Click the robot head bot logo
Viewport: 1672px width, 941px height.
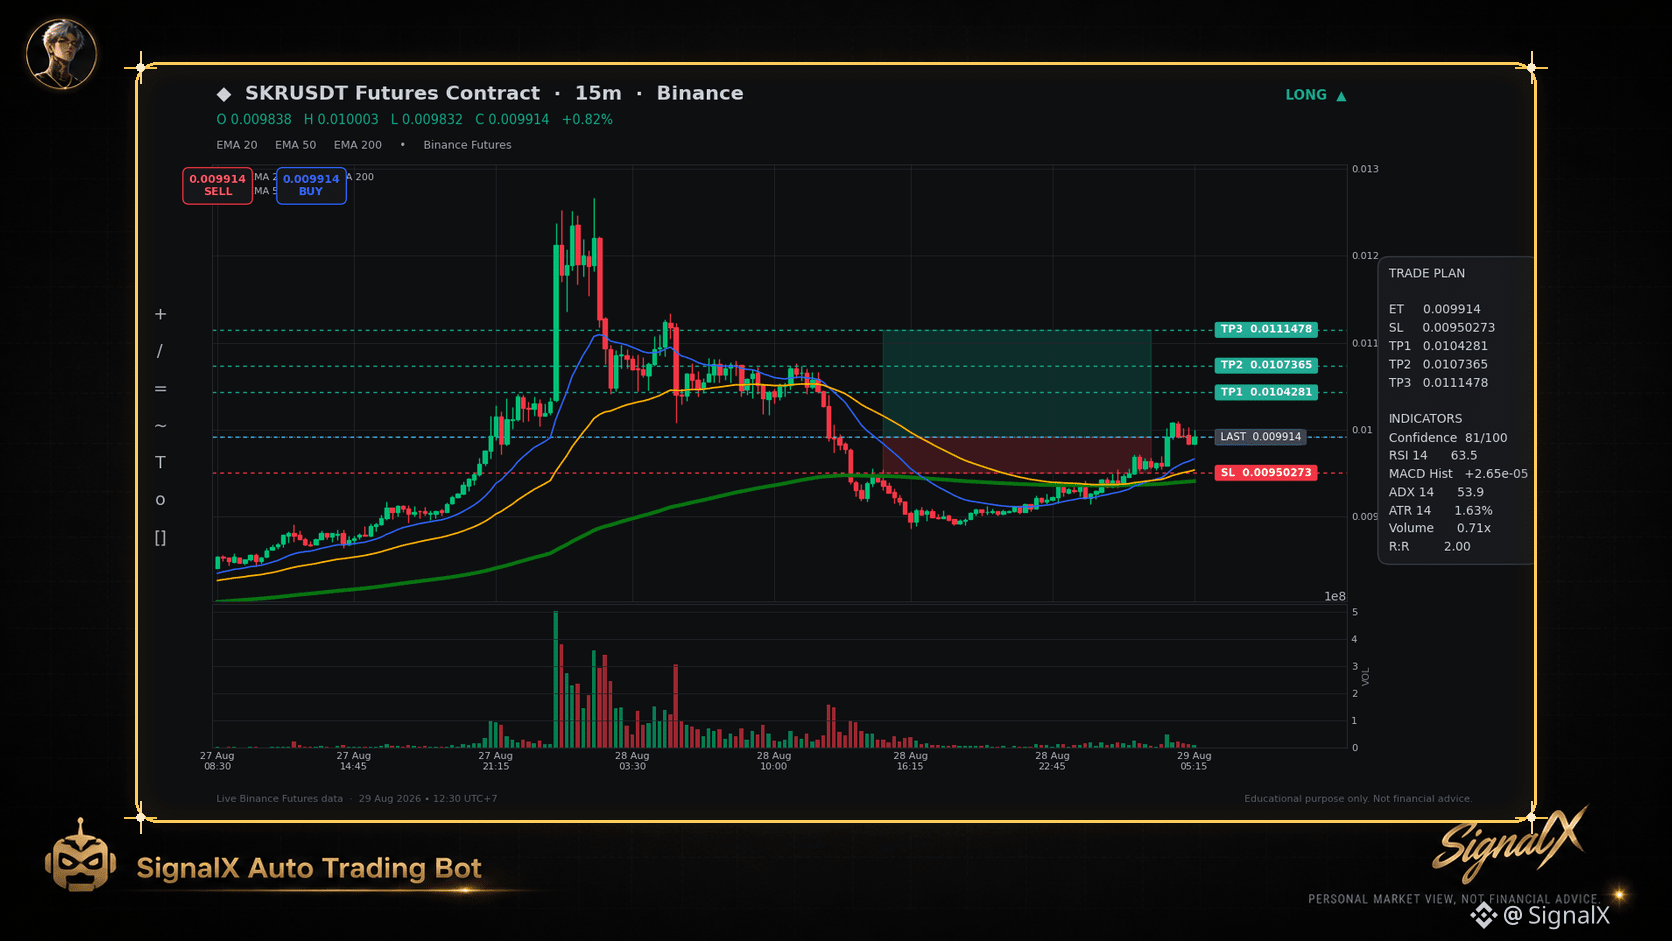(80, 856)
